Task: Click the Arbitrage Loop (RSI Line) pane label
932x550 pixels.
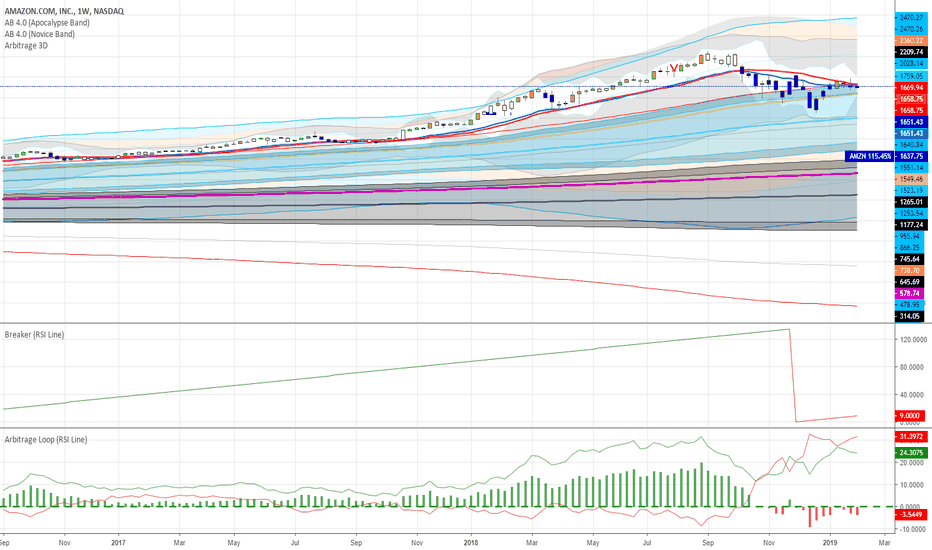Action: tap(46, 439)
